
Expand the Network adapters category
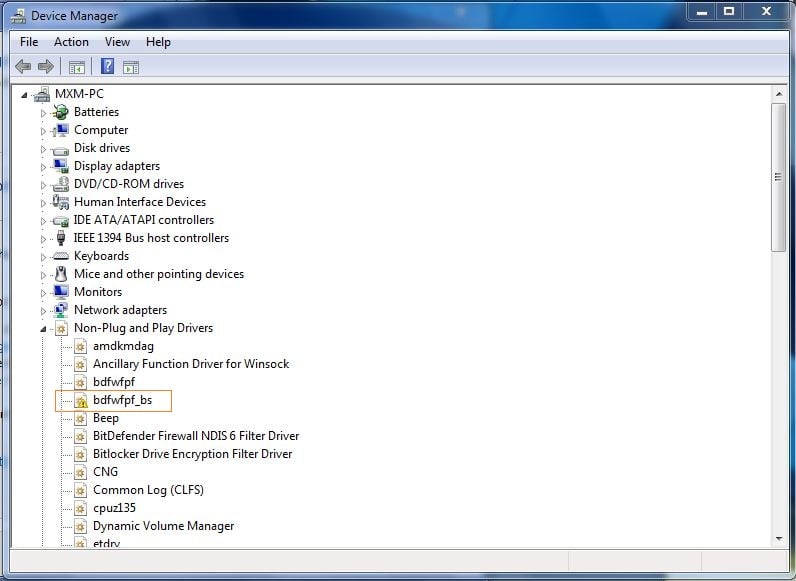point(43,311)
